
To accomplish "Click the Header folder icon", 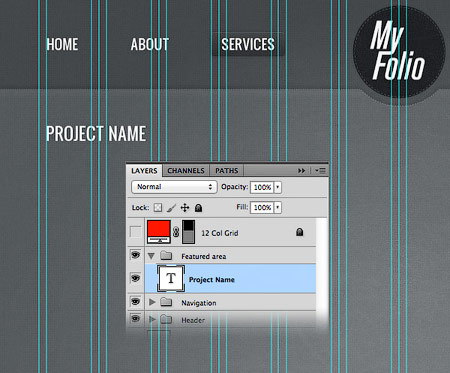I will pyautogui.click(x=166, y=320).
